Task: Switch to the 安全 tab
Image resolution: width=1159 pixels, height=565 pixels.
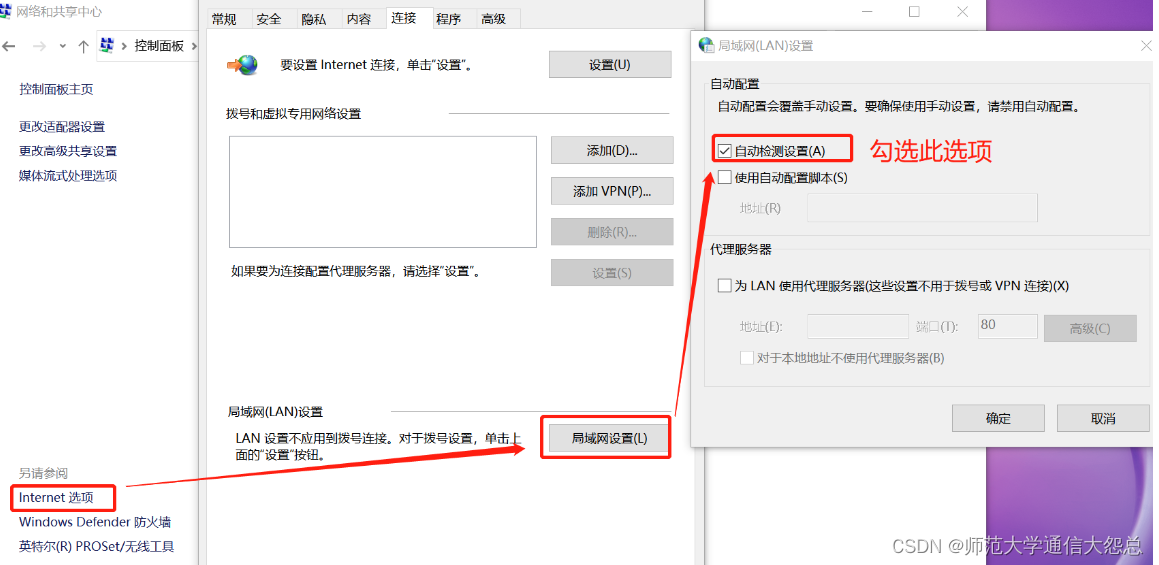Action: [269, 19]
